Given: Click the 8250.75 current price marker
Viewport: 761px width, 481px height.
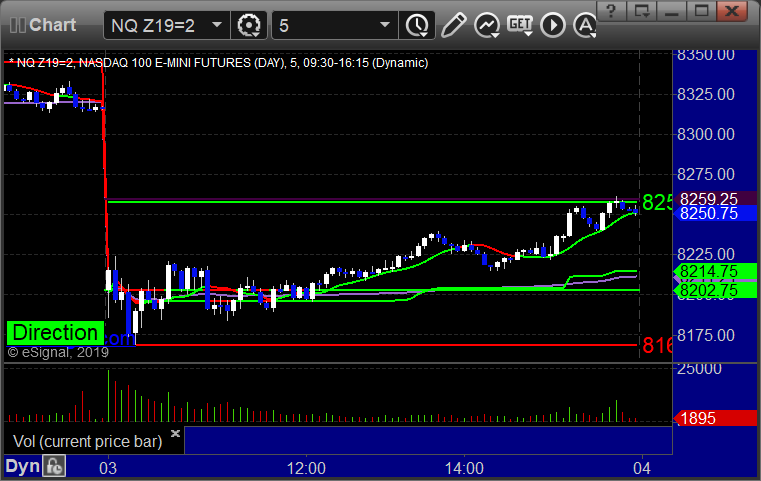Looking at the screenshot, I should (x=713, y=213).
